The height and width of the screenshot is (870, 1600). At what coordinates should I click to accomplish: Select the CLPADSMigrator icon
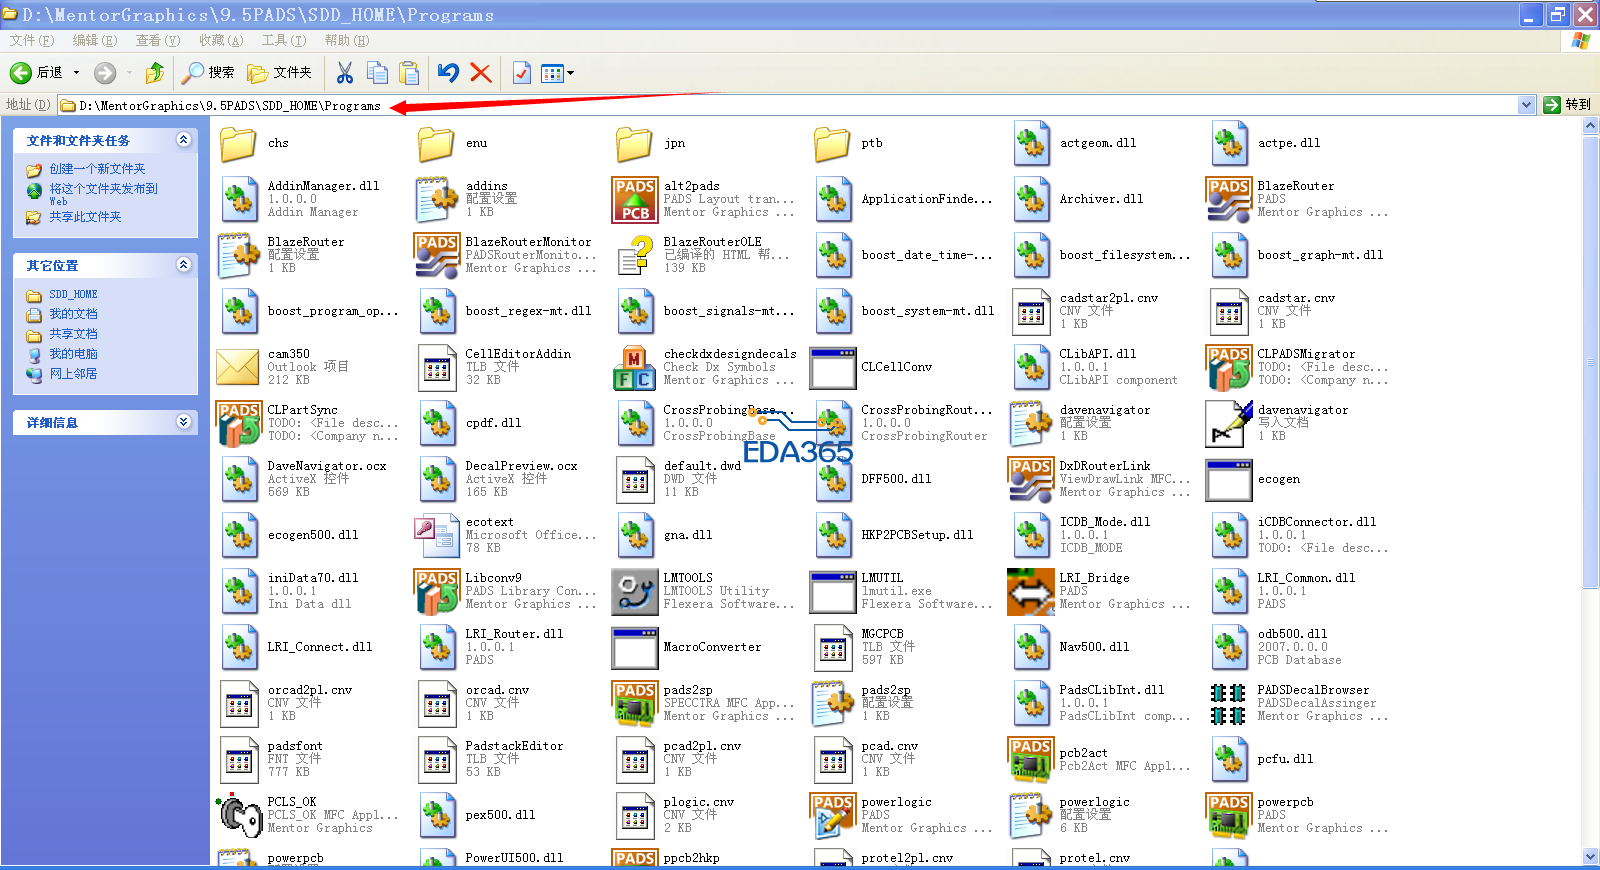[1228, 367]
